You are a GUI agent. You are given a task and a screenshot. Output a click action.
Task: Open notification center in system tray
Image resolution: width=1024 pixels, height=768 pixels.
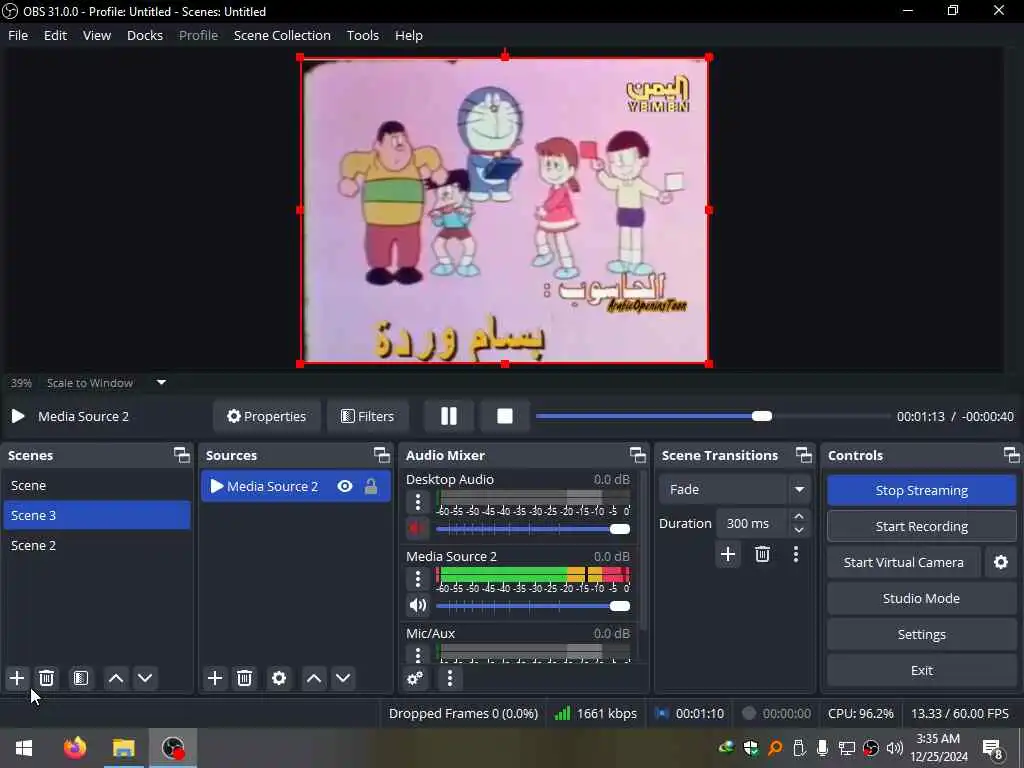click(x=992, y=748)
